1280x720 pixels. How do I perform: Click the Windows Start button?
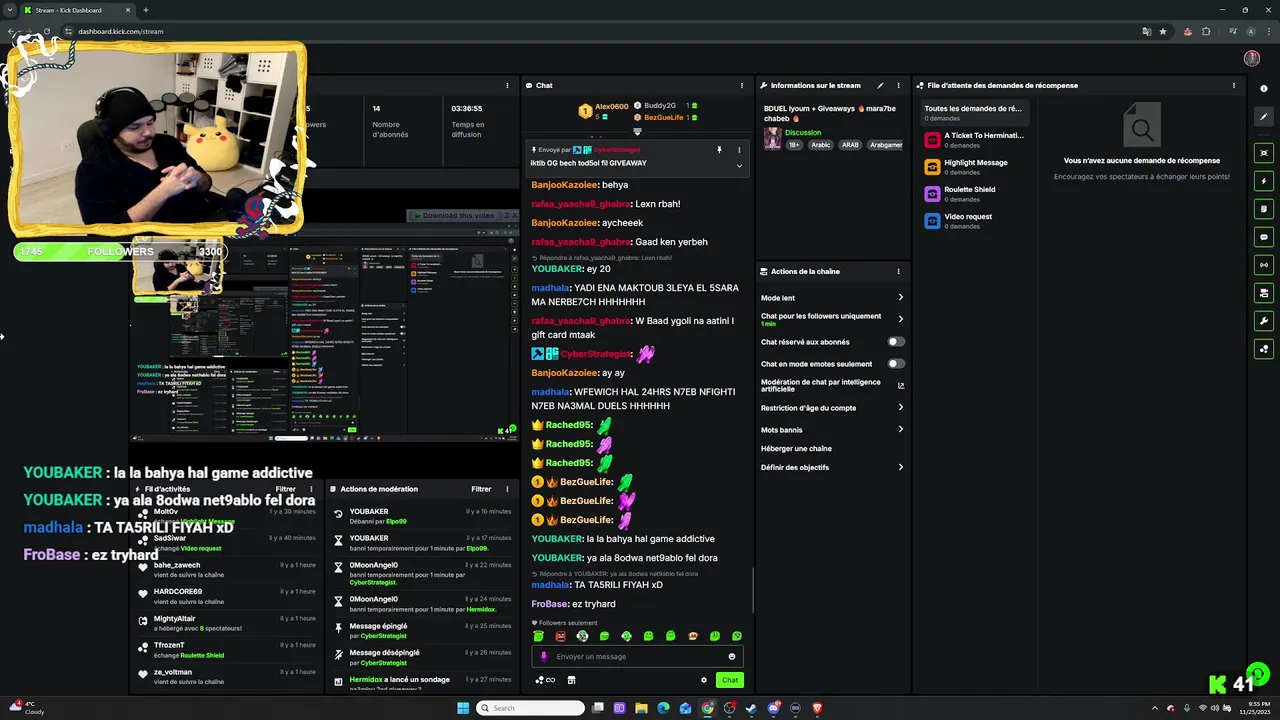point(463,708)
